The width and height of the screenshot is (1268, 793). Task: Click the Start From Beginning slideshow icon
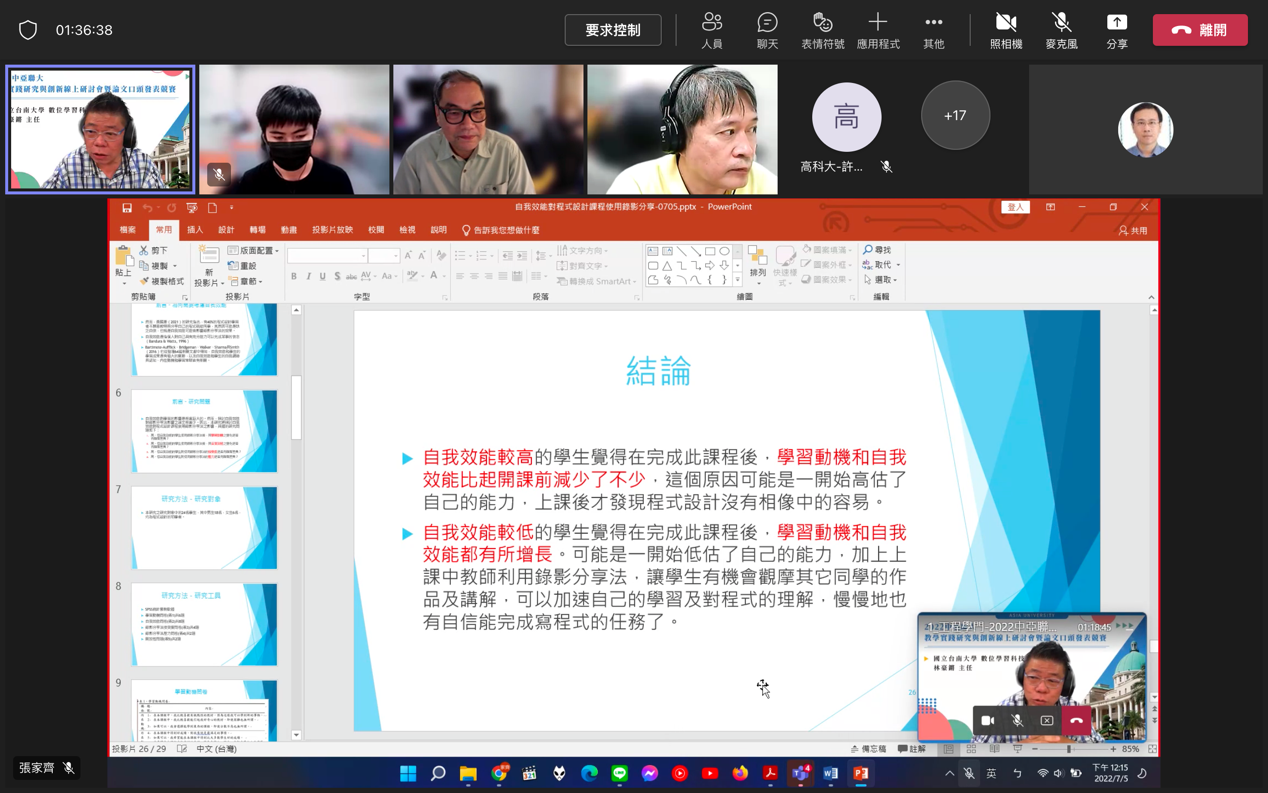(192, 208)
